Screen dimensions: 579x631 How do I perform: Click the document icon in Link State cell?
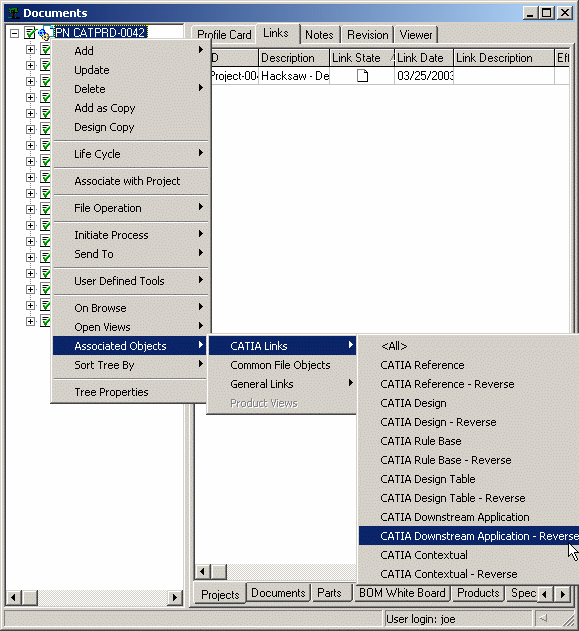coord(362,76)
